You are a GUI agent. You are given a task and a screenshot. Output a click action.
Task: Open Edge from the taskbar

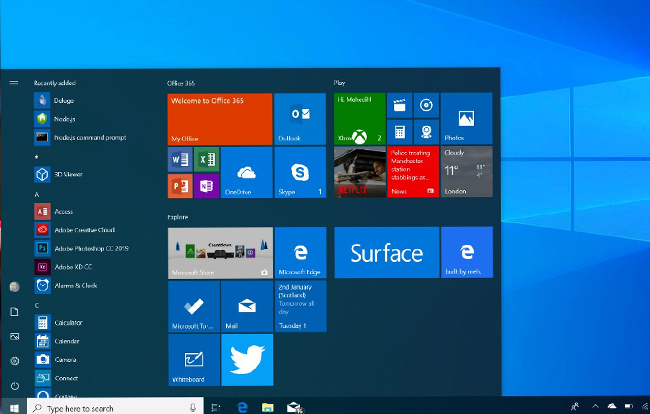tap(242, 408)
